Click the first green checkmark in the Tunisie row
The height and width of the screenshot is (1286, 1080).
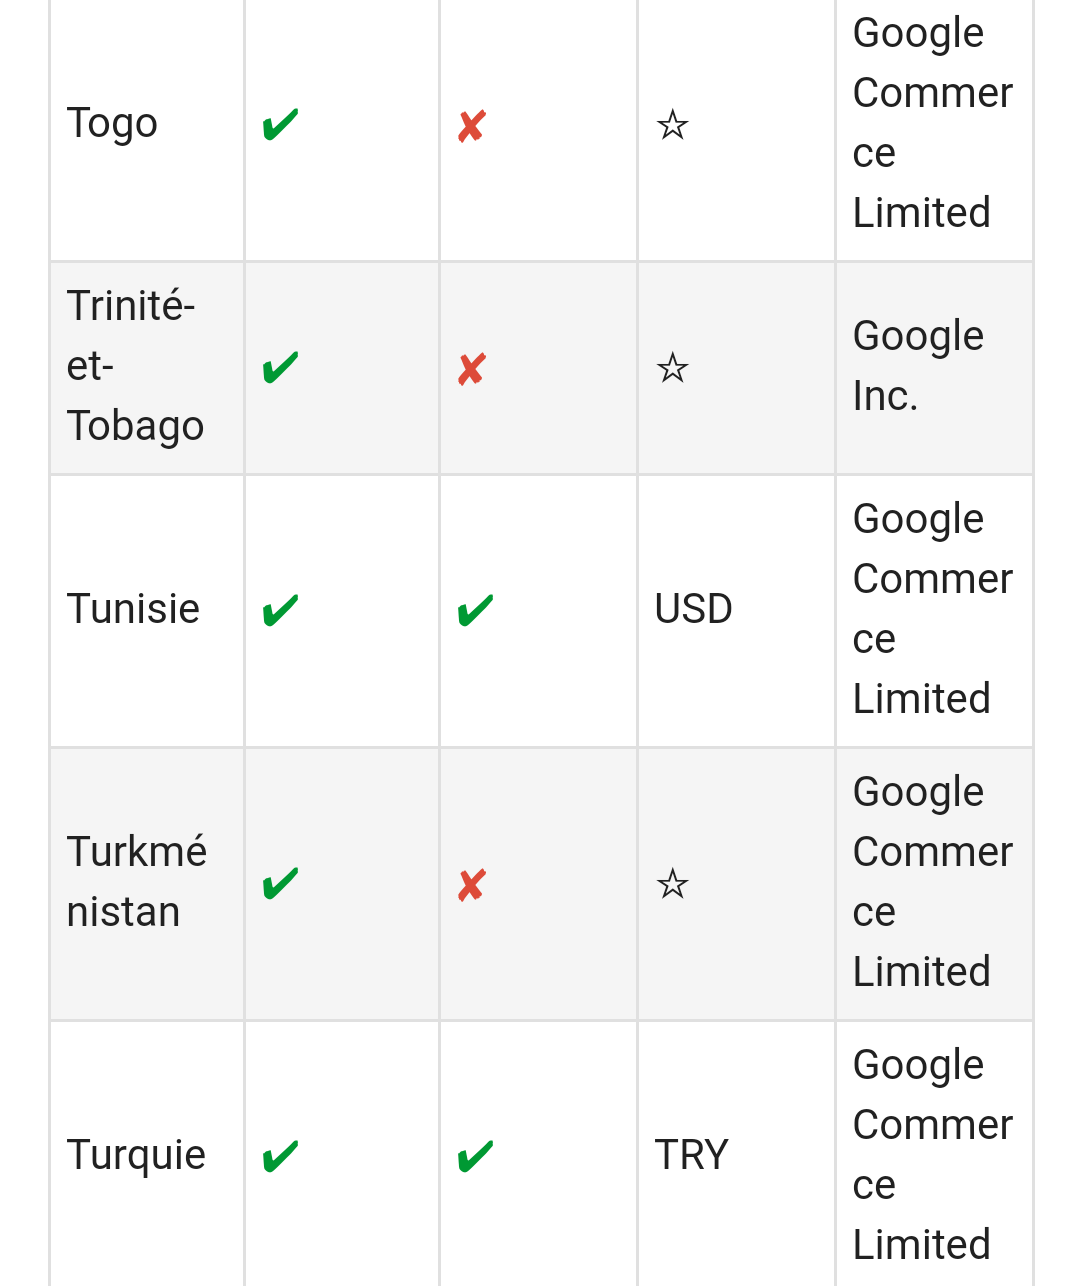click(280, 610)
